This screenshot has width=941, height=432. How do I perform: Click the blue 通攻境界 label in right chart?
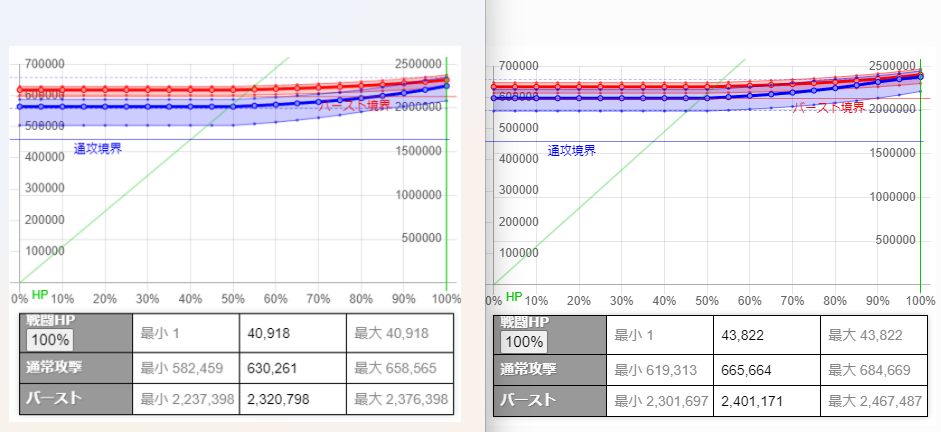[571, 151]
